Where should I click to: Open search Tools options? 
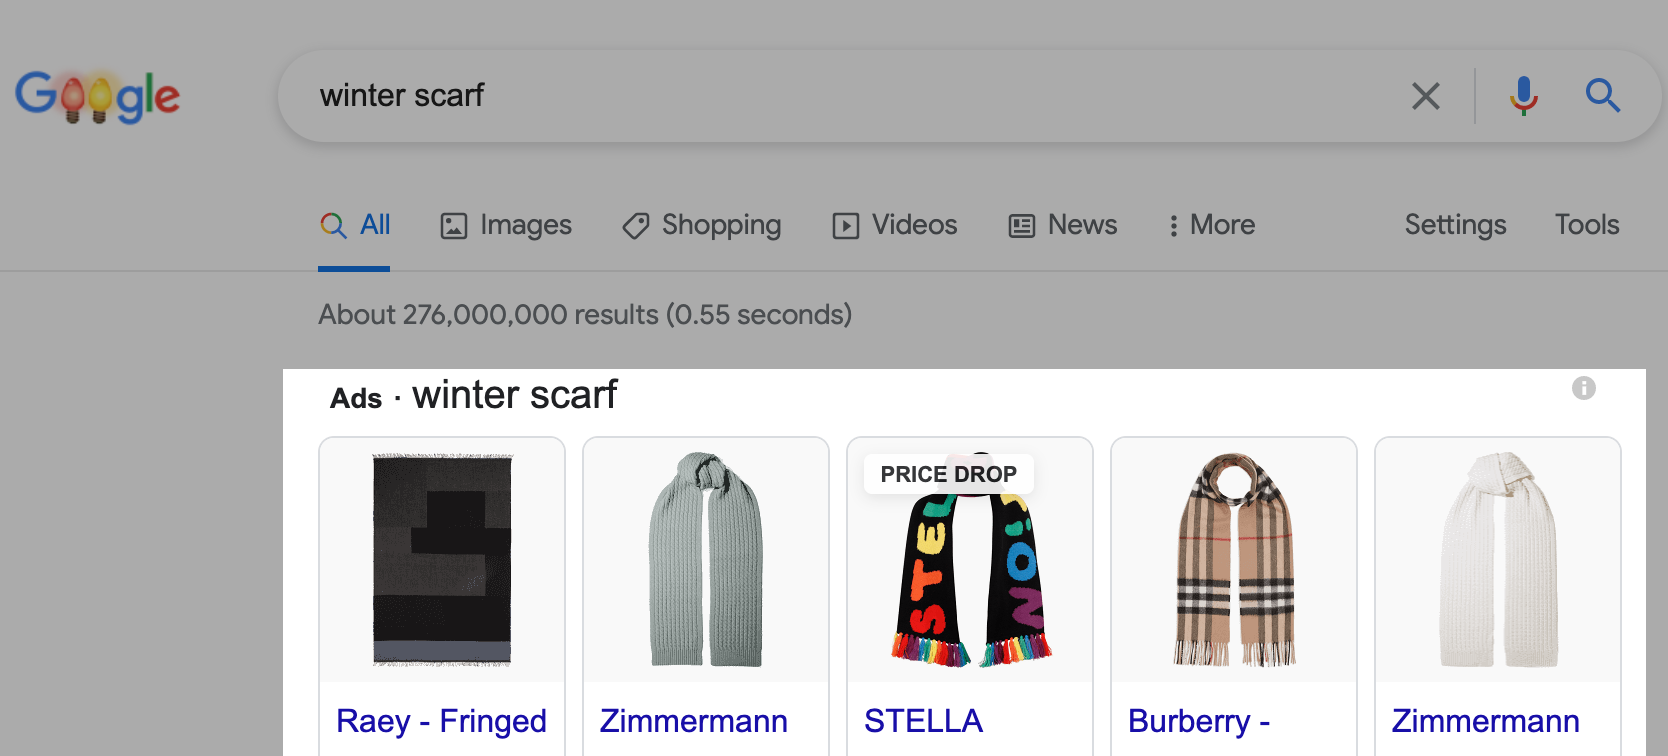point(1587,225)
